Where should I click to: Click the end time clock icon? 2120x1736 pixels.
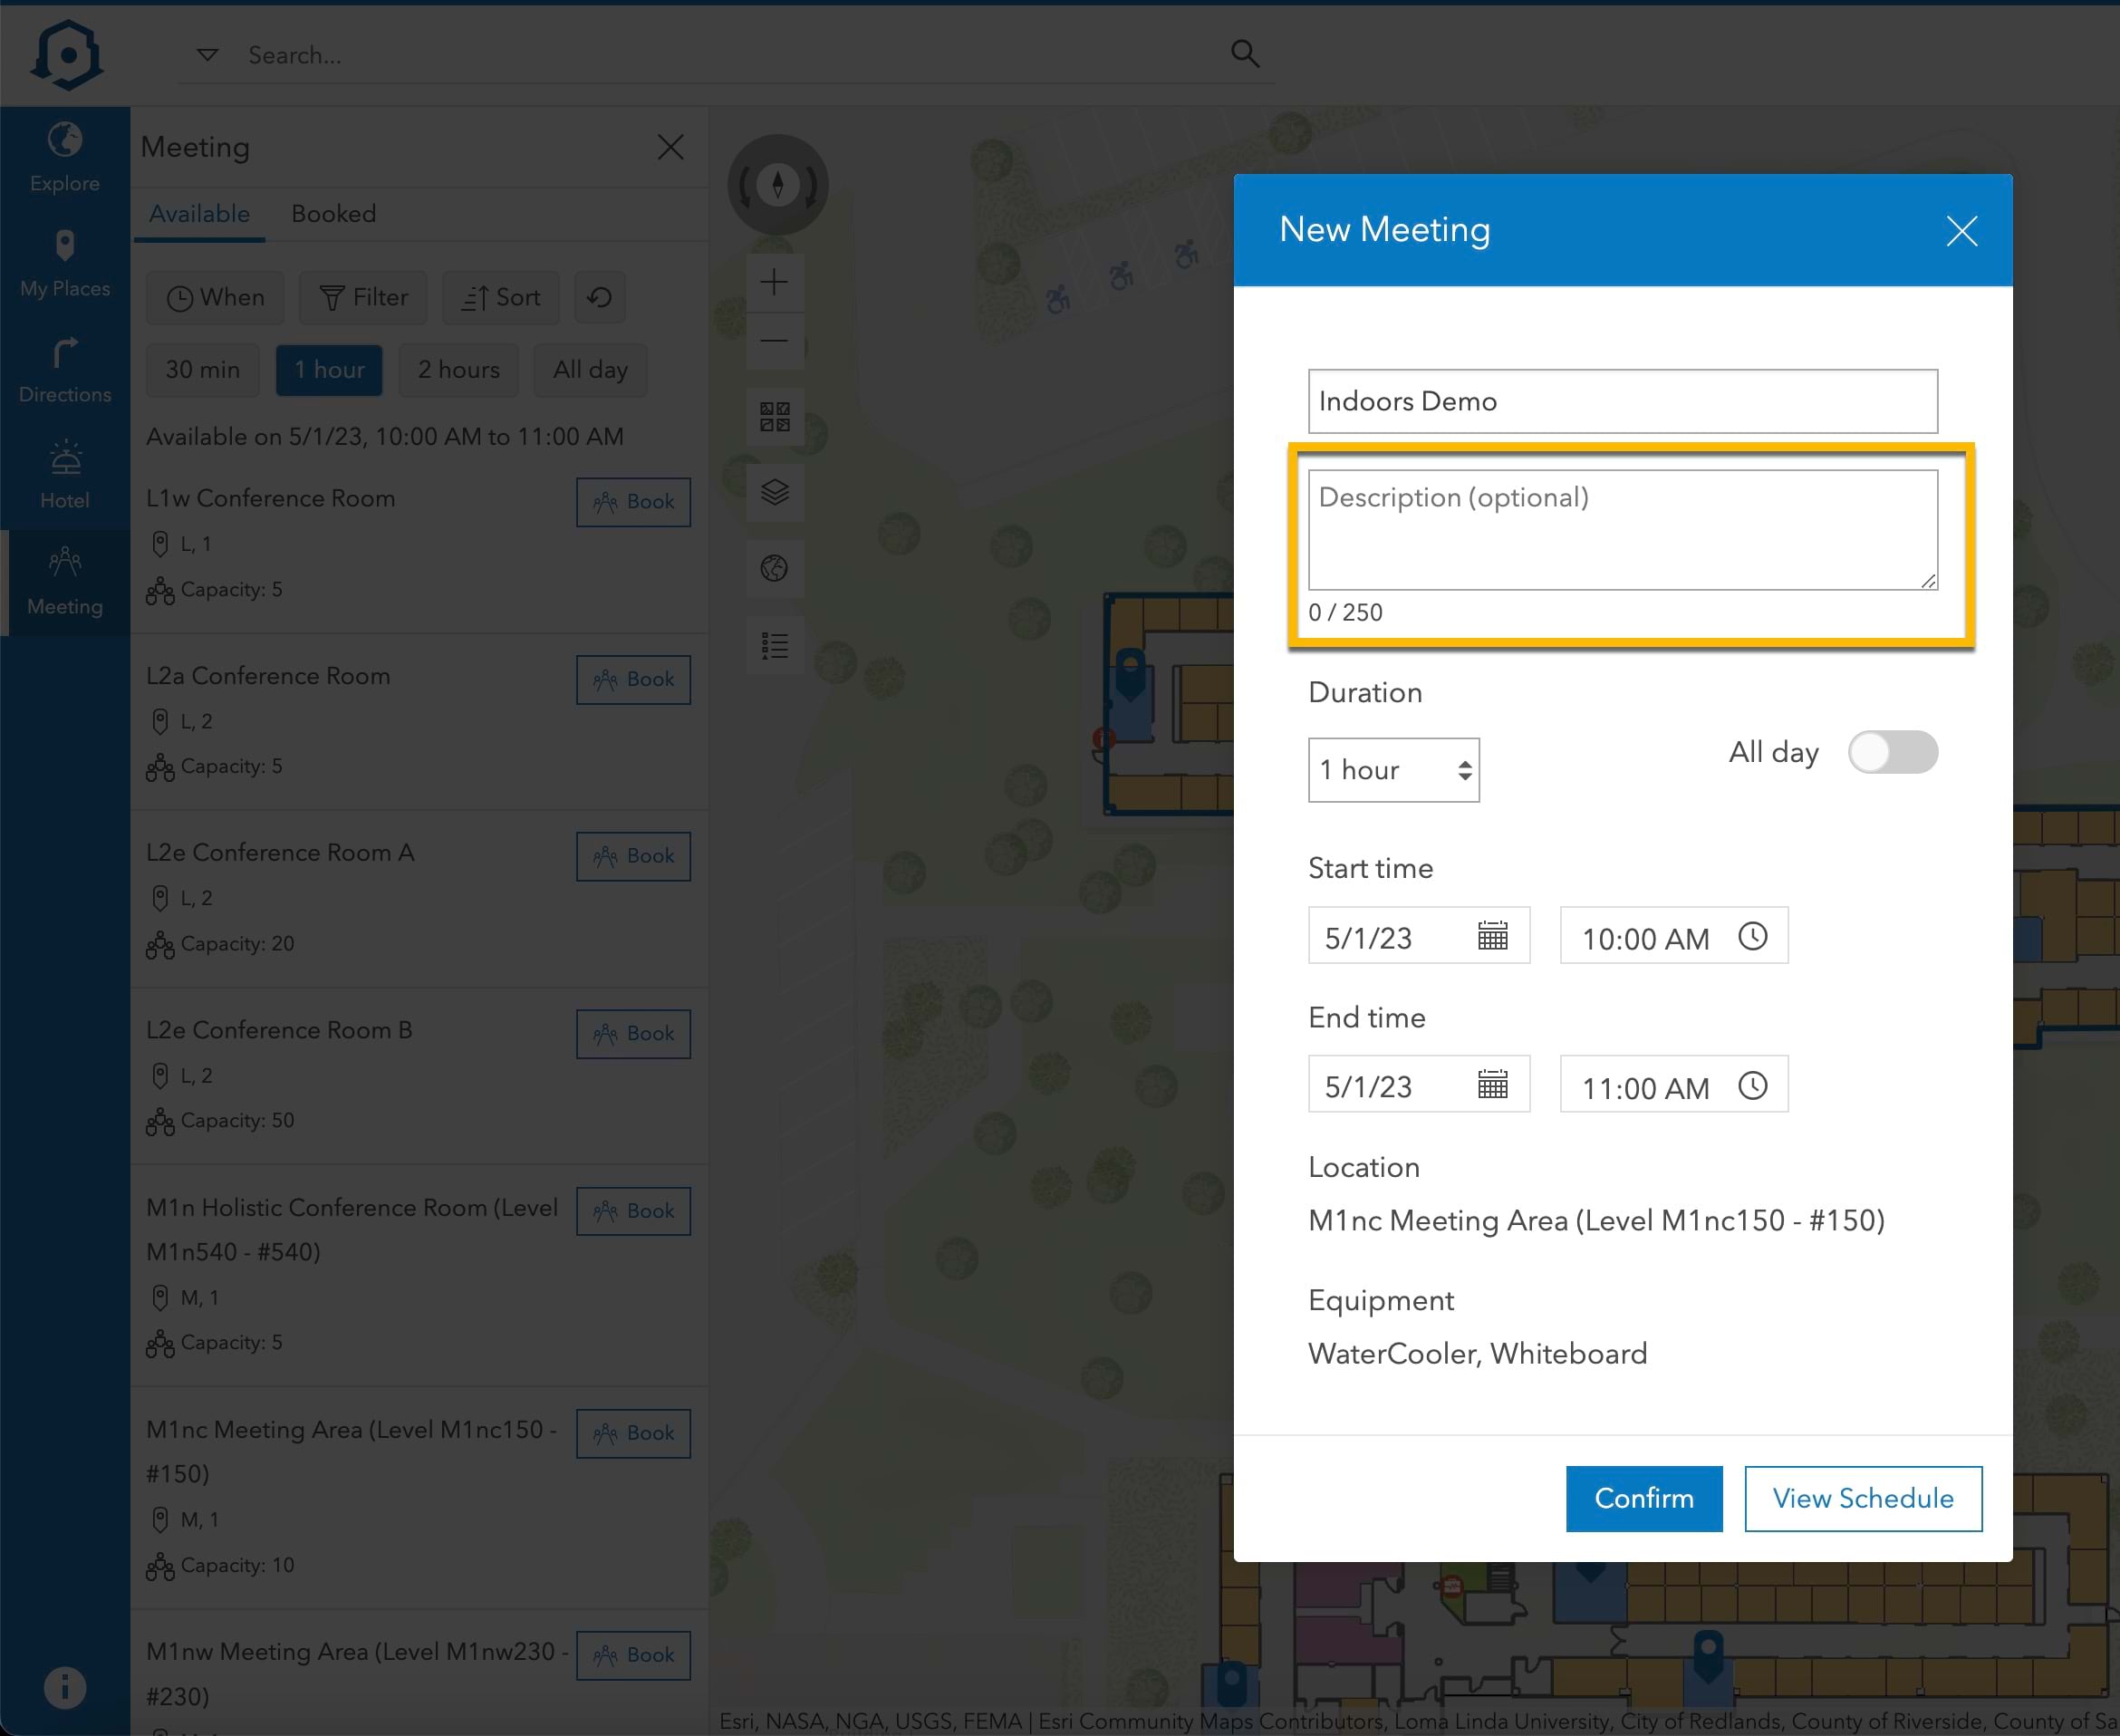click(x=1752, y=1085)
